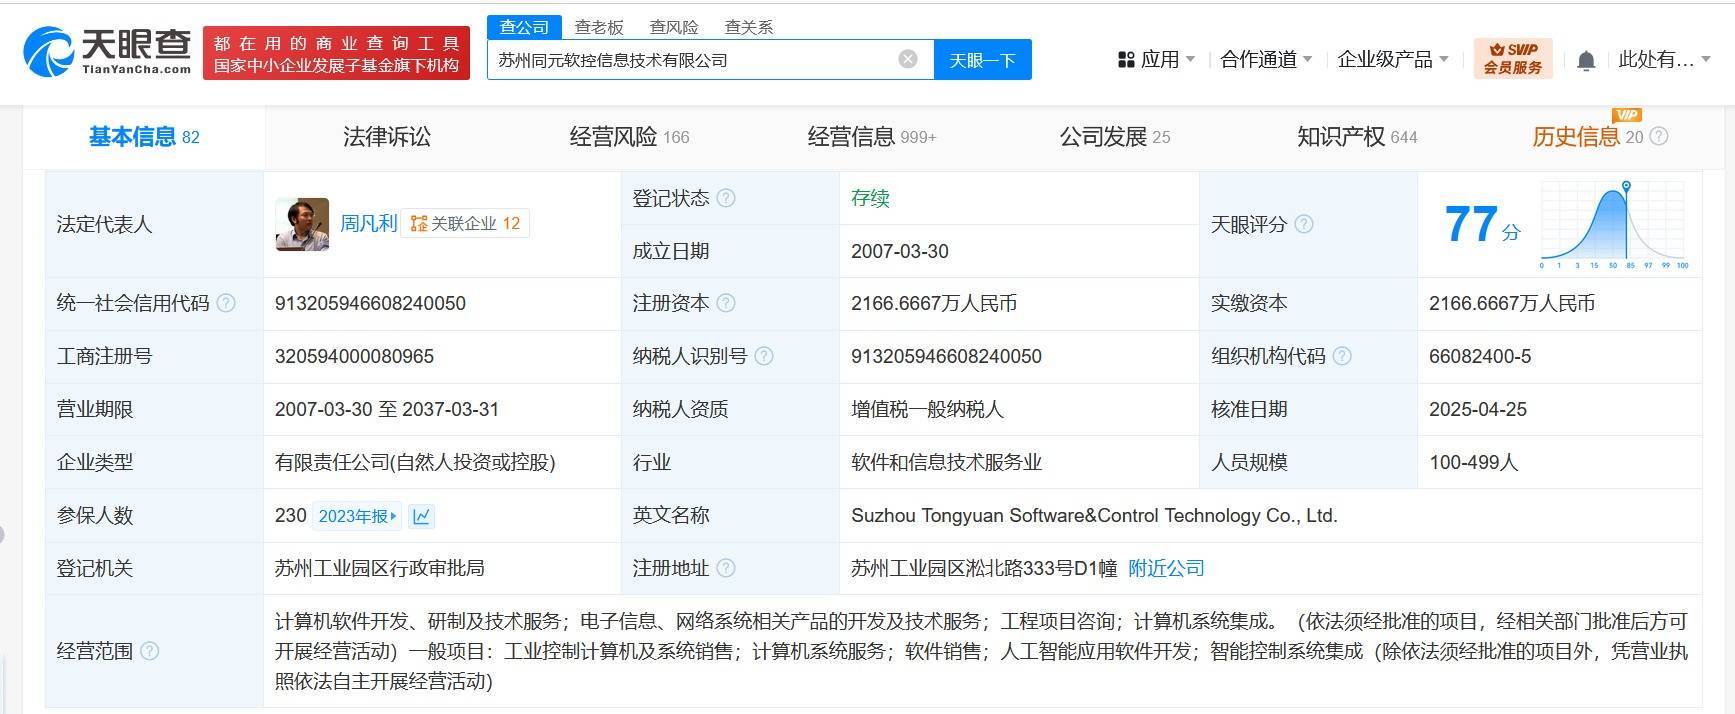
Task: Open the SVIP 会员服务 badge
Action: pyautogui.click(x=1512, y=59)
